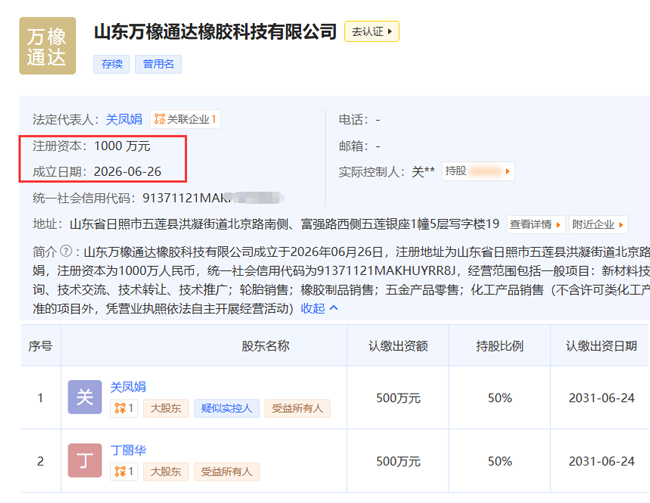Viewport: 650px width, 503px height.
Task: Click the 认缴出资日期 column header
Action: point(601,346)
